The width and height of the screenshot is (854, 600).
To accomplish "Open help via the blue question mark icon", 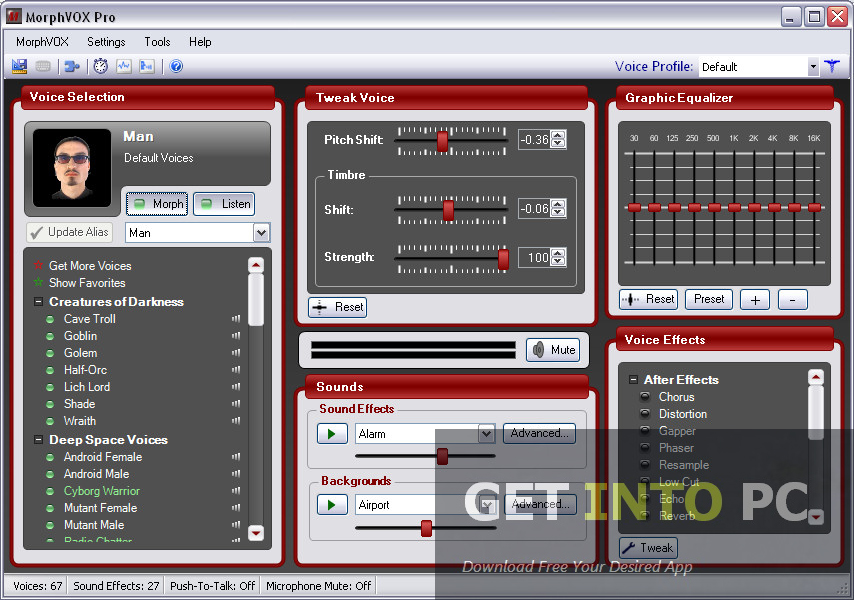I will coord(176,66).
